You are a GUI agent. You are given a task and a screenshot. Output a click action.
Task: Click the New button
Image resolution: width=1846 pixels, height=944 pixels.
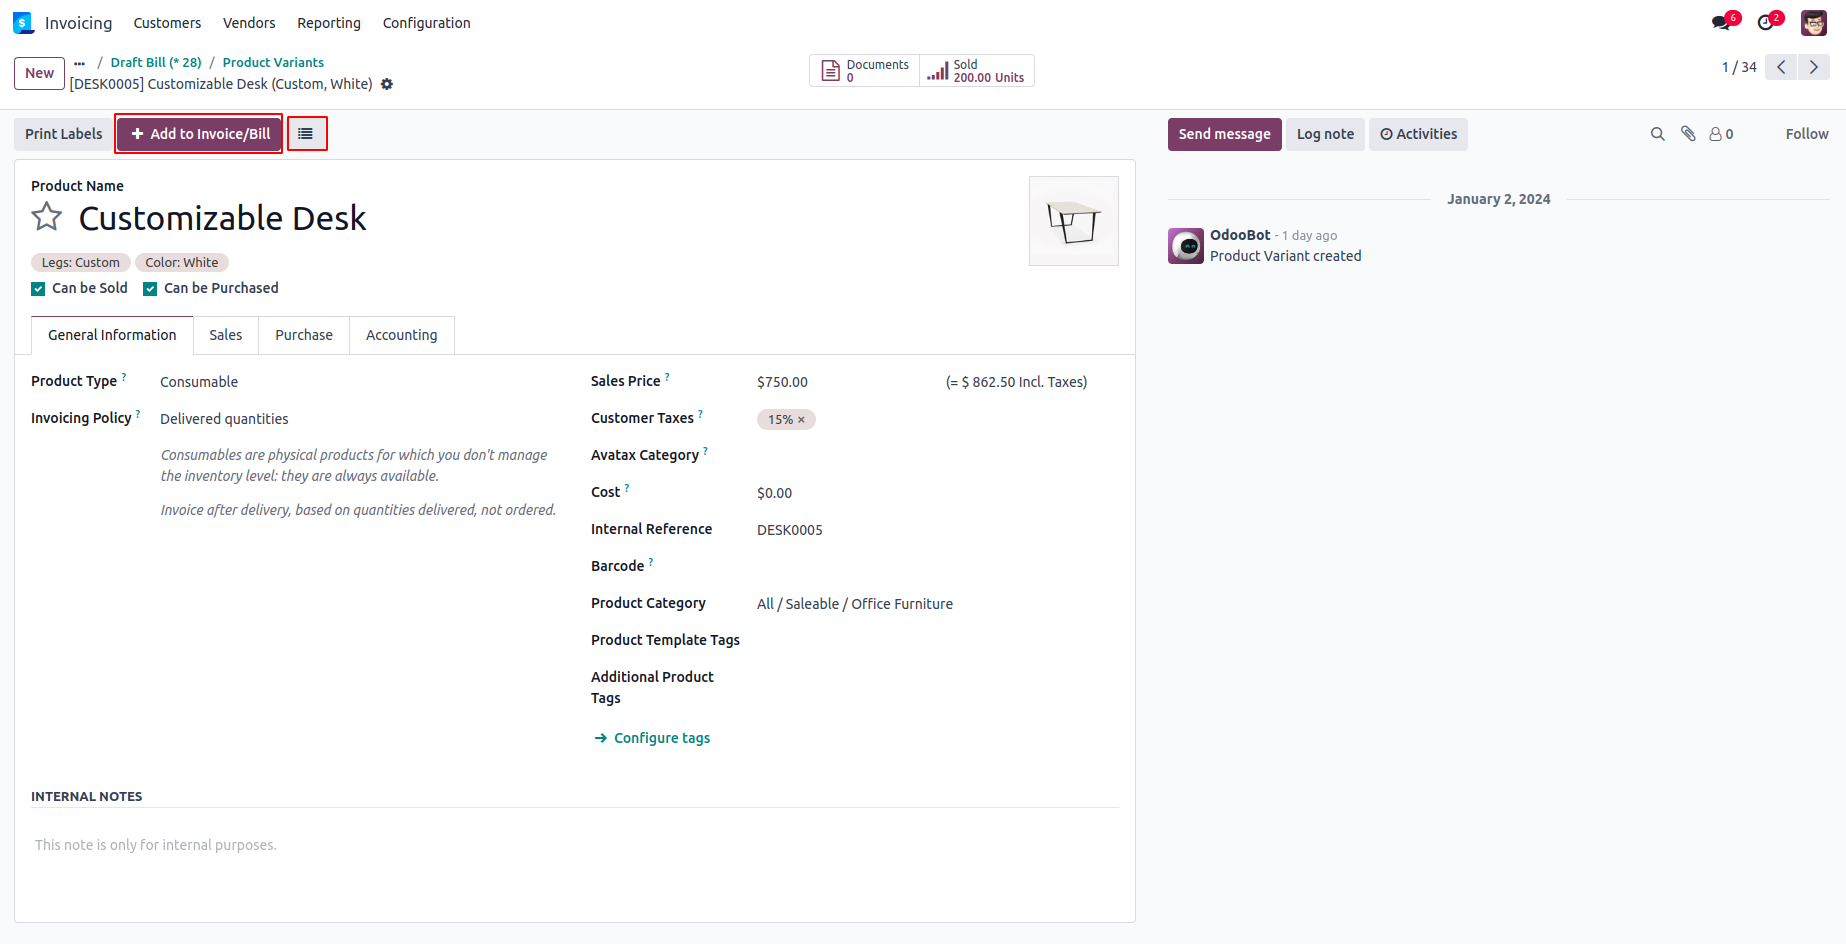pos(40,73)
